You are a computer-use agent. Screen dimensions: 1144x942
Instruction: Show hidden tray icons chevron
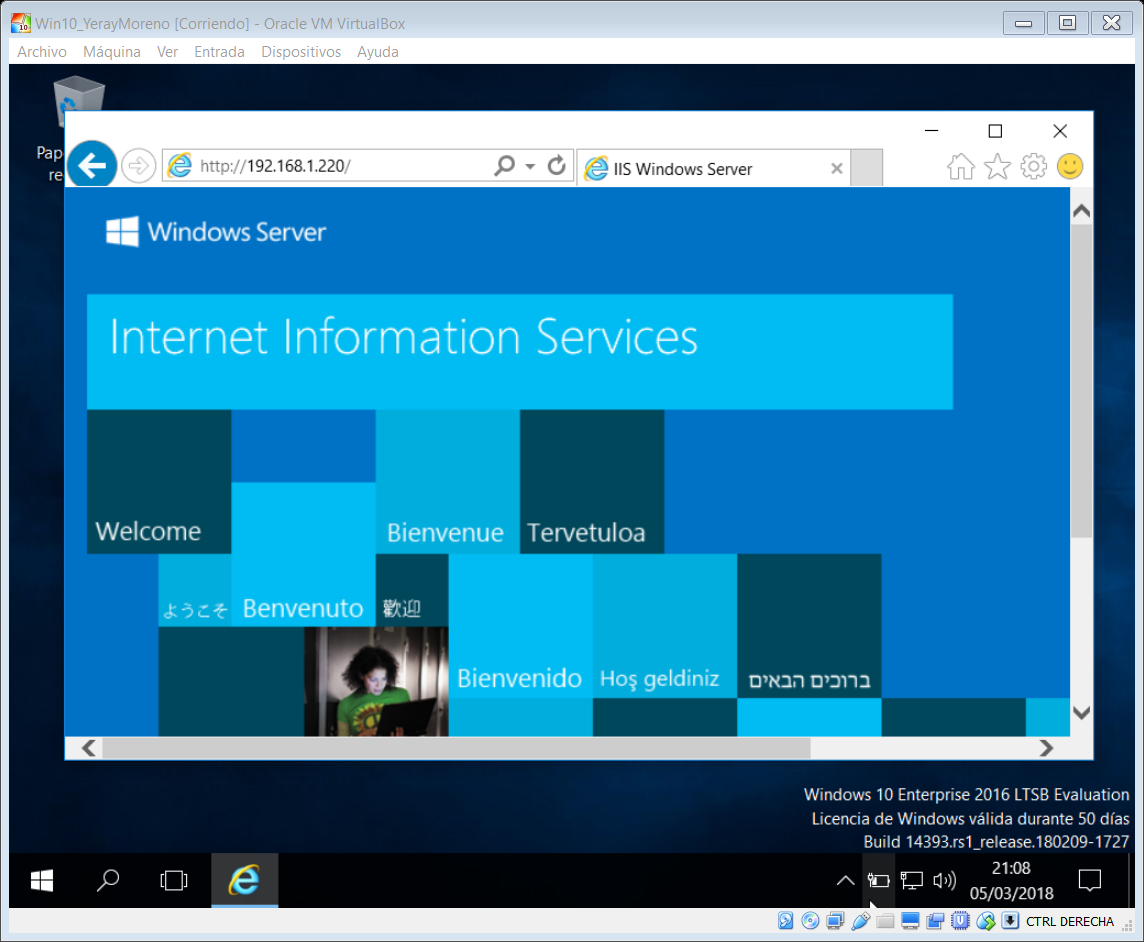[845, 881]
